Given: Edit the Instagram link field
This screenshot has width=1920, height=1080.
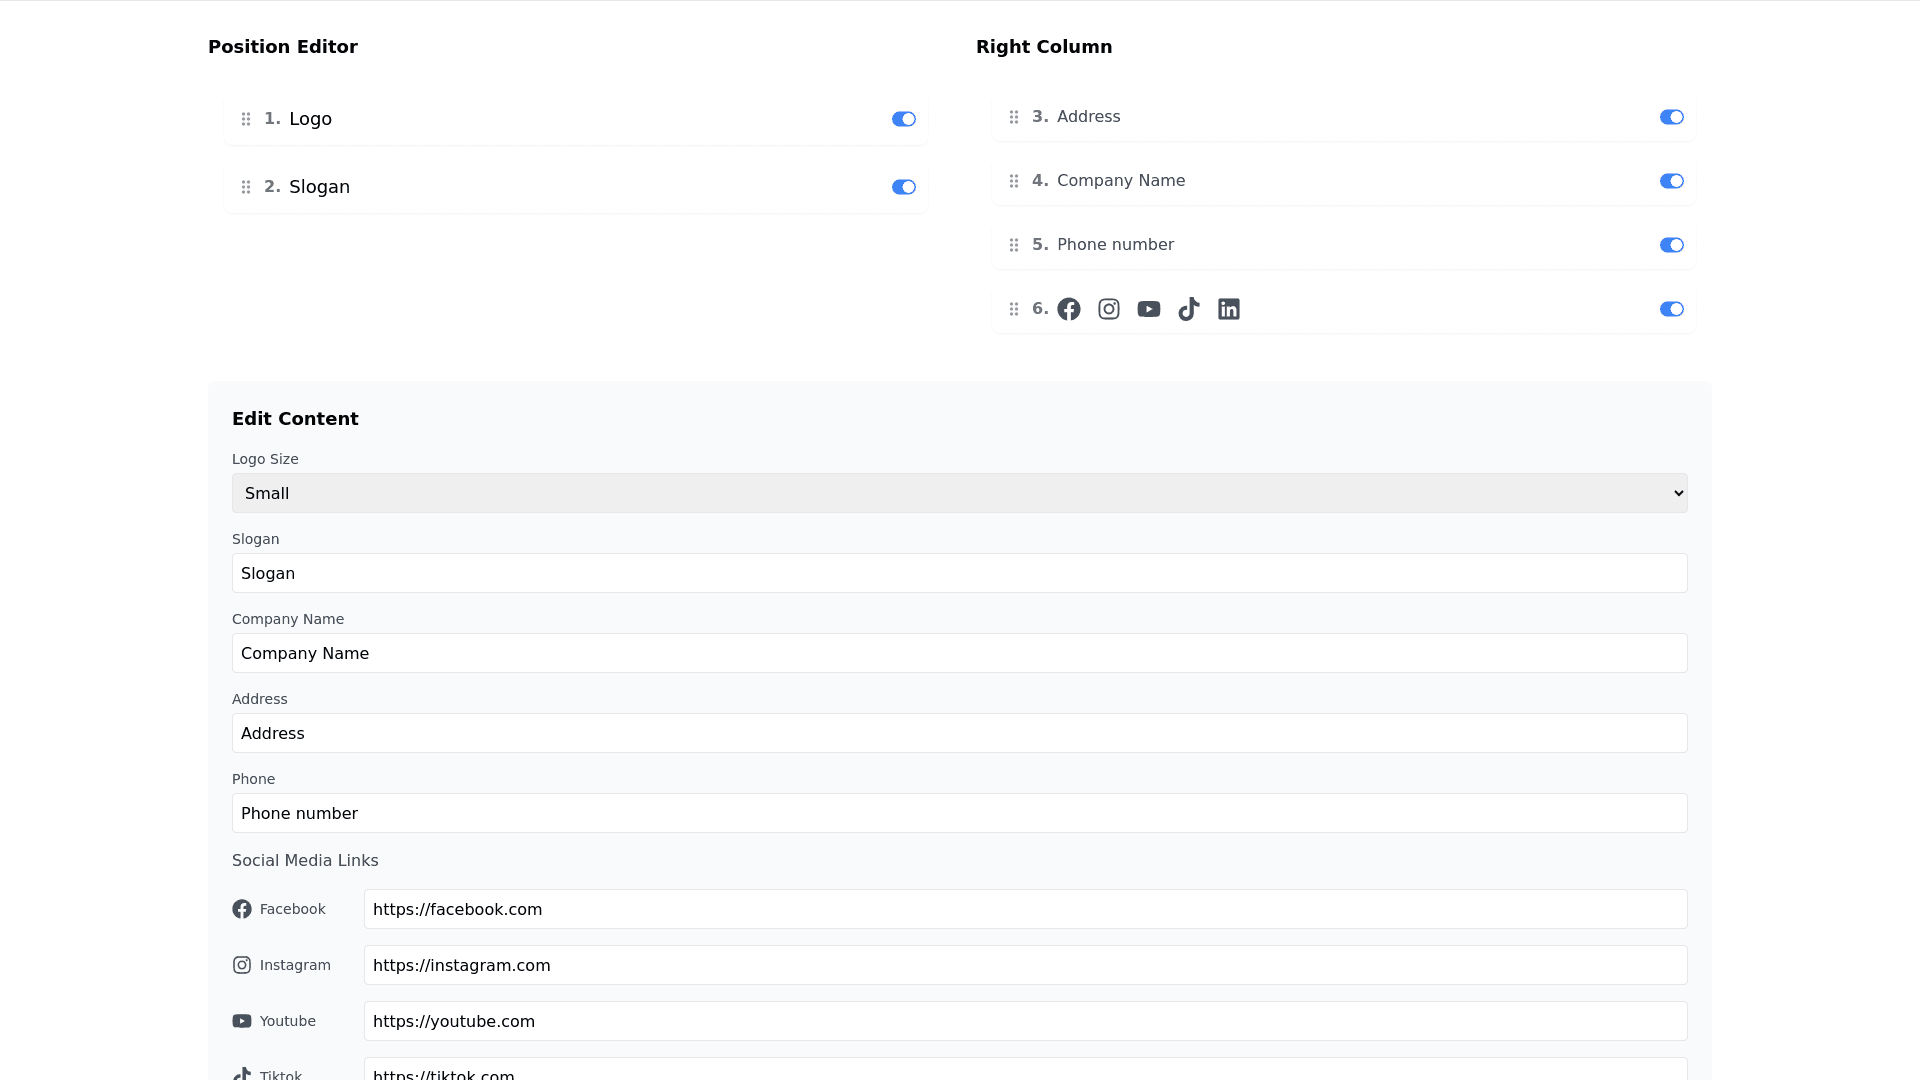Looking at the screenshot, I should 1025,965.
